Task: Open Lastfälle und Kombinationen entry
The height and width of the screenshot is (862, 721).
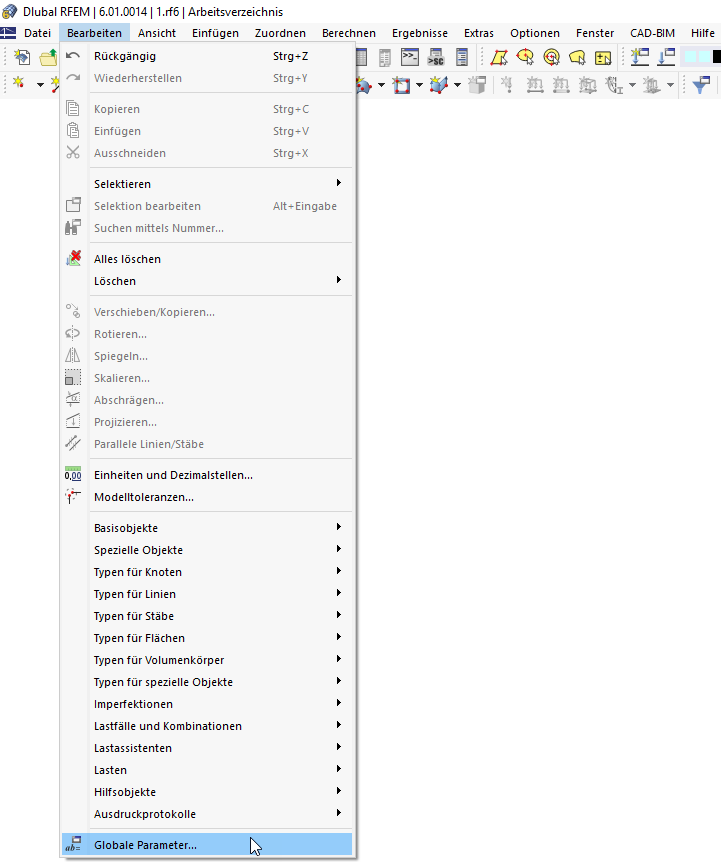Action: (x=207, y=726)
